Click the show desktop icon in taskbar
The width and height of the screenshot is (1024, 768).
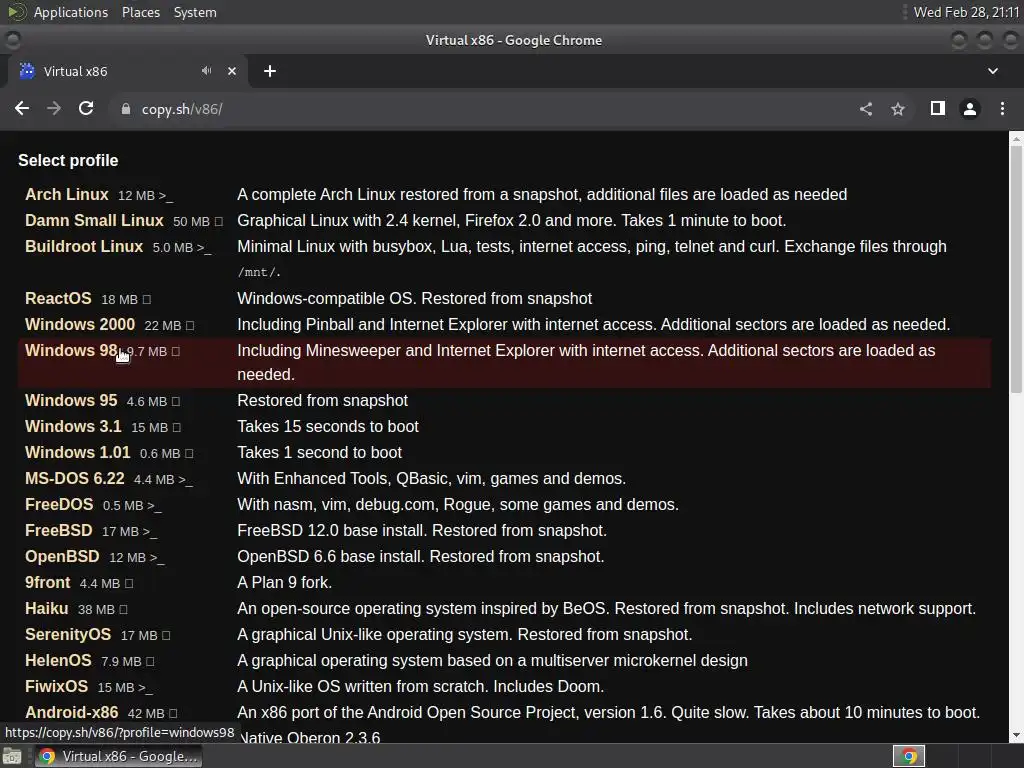tap(12, 756)
